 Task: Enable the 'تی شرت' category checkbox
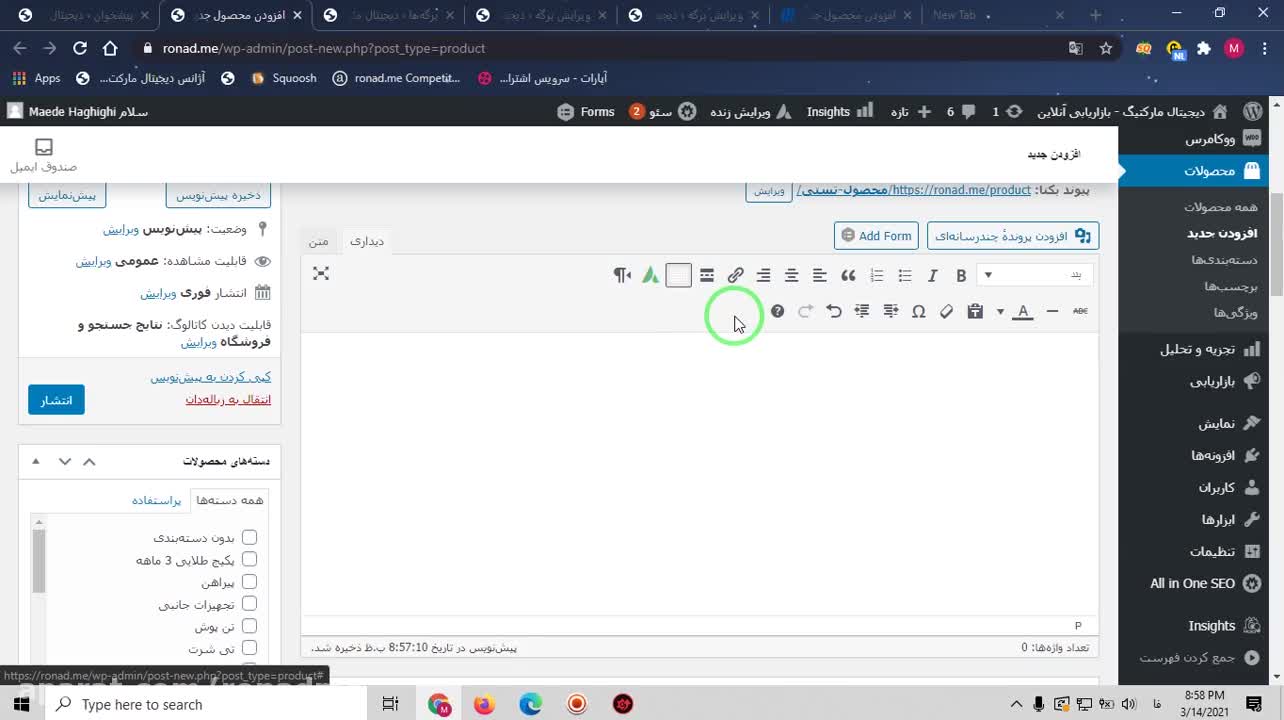249,648
